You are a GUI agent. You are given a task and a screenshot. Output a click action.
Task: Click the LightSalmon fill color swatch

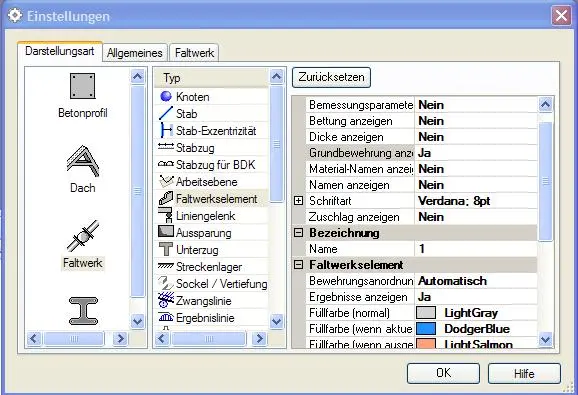tap(426, 344)
